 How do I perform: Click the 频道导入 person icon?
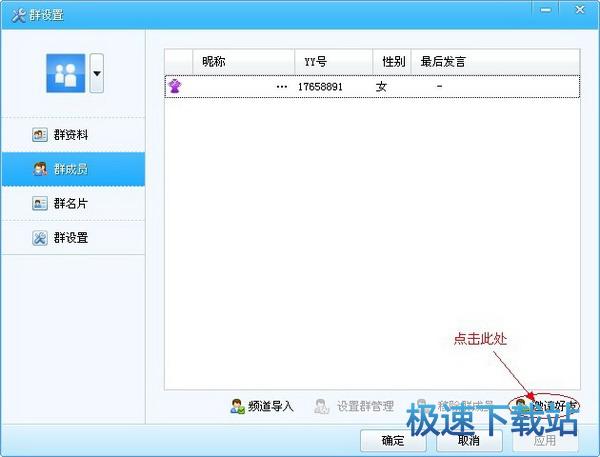point(237,406)
